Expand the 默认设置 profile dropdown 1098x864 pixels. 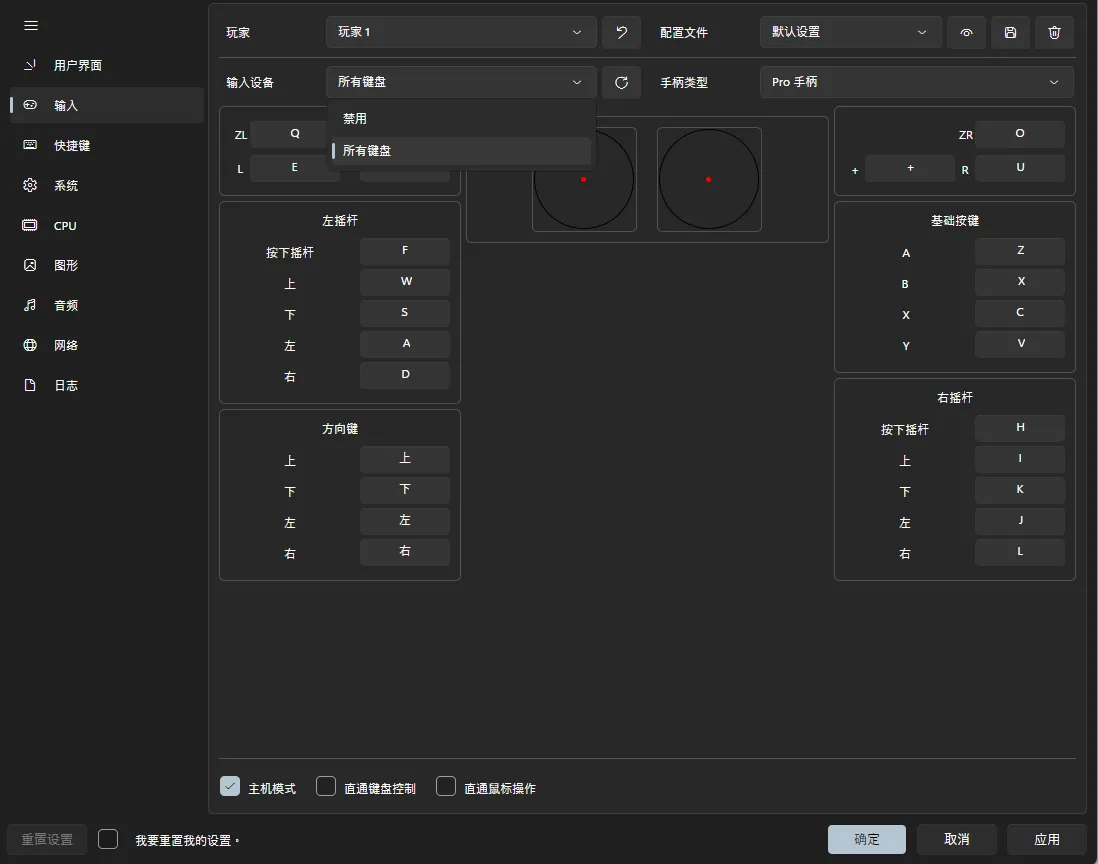(x=850, y=32)
